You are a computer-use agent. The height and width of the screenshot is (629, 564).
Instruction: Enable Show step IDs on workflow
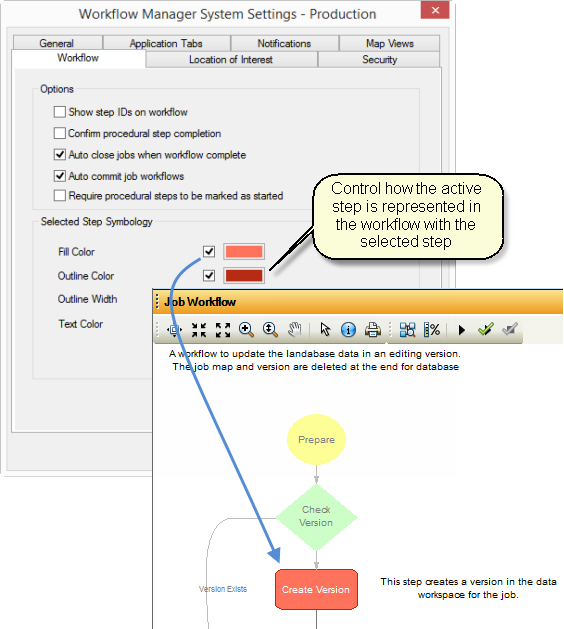click(x=60, y=112)
